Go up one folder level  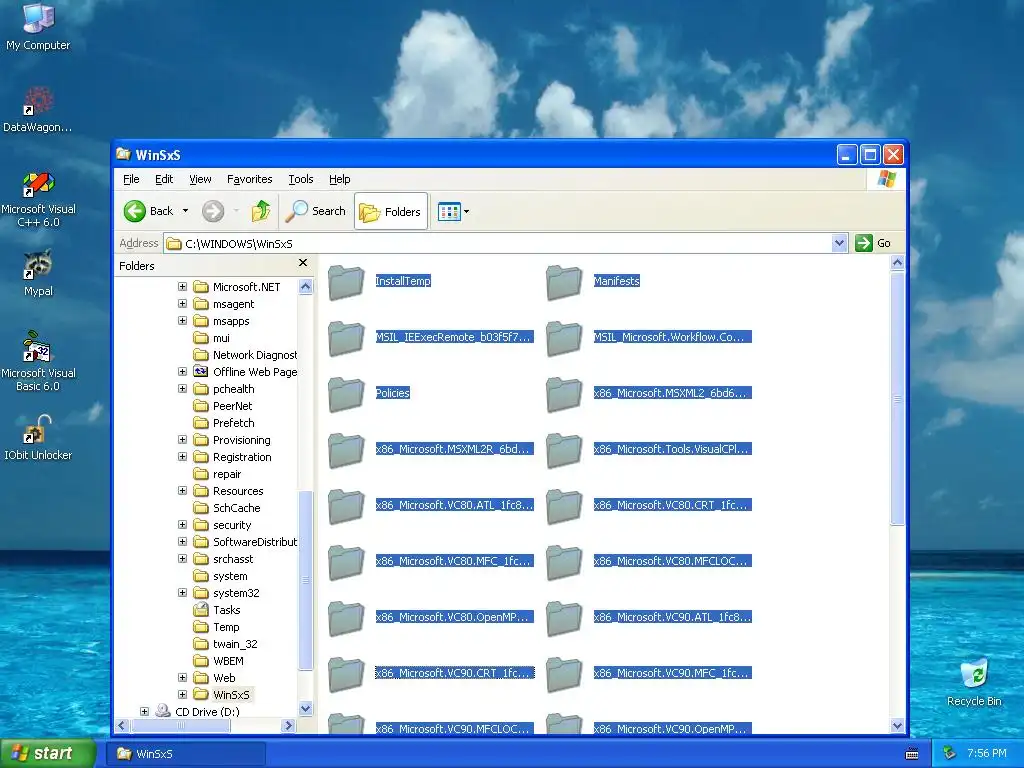pyautogui.click(x=261, y=211)
